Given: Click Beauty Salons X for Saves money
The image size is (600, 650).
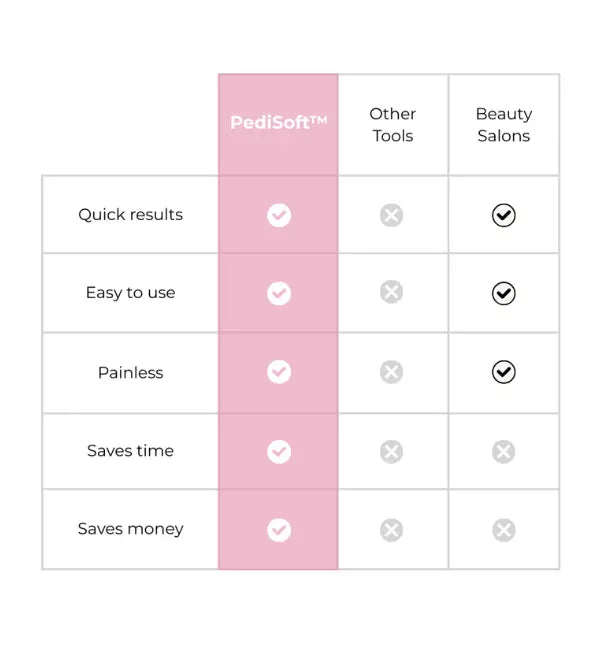Looking at the screenshot, I should (504, 530).
